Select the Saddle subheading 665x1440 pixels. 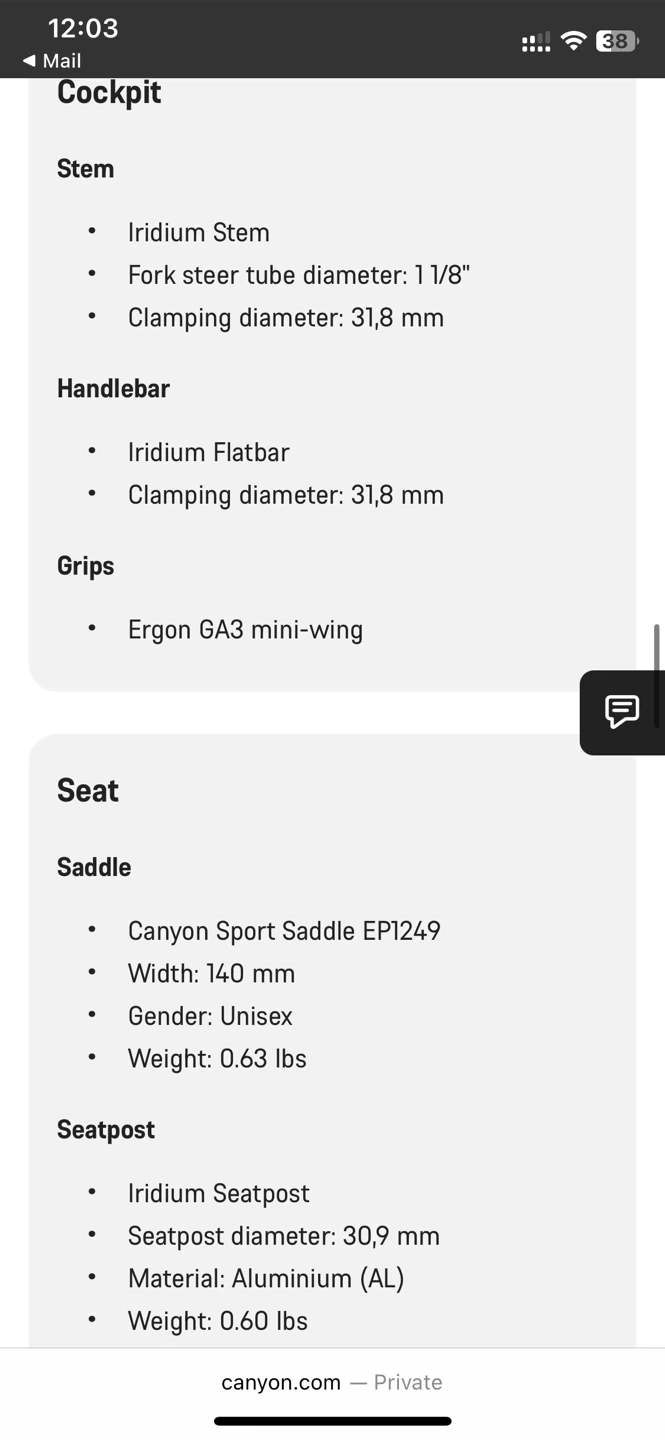pyautogui.click(x=94, y=867)
